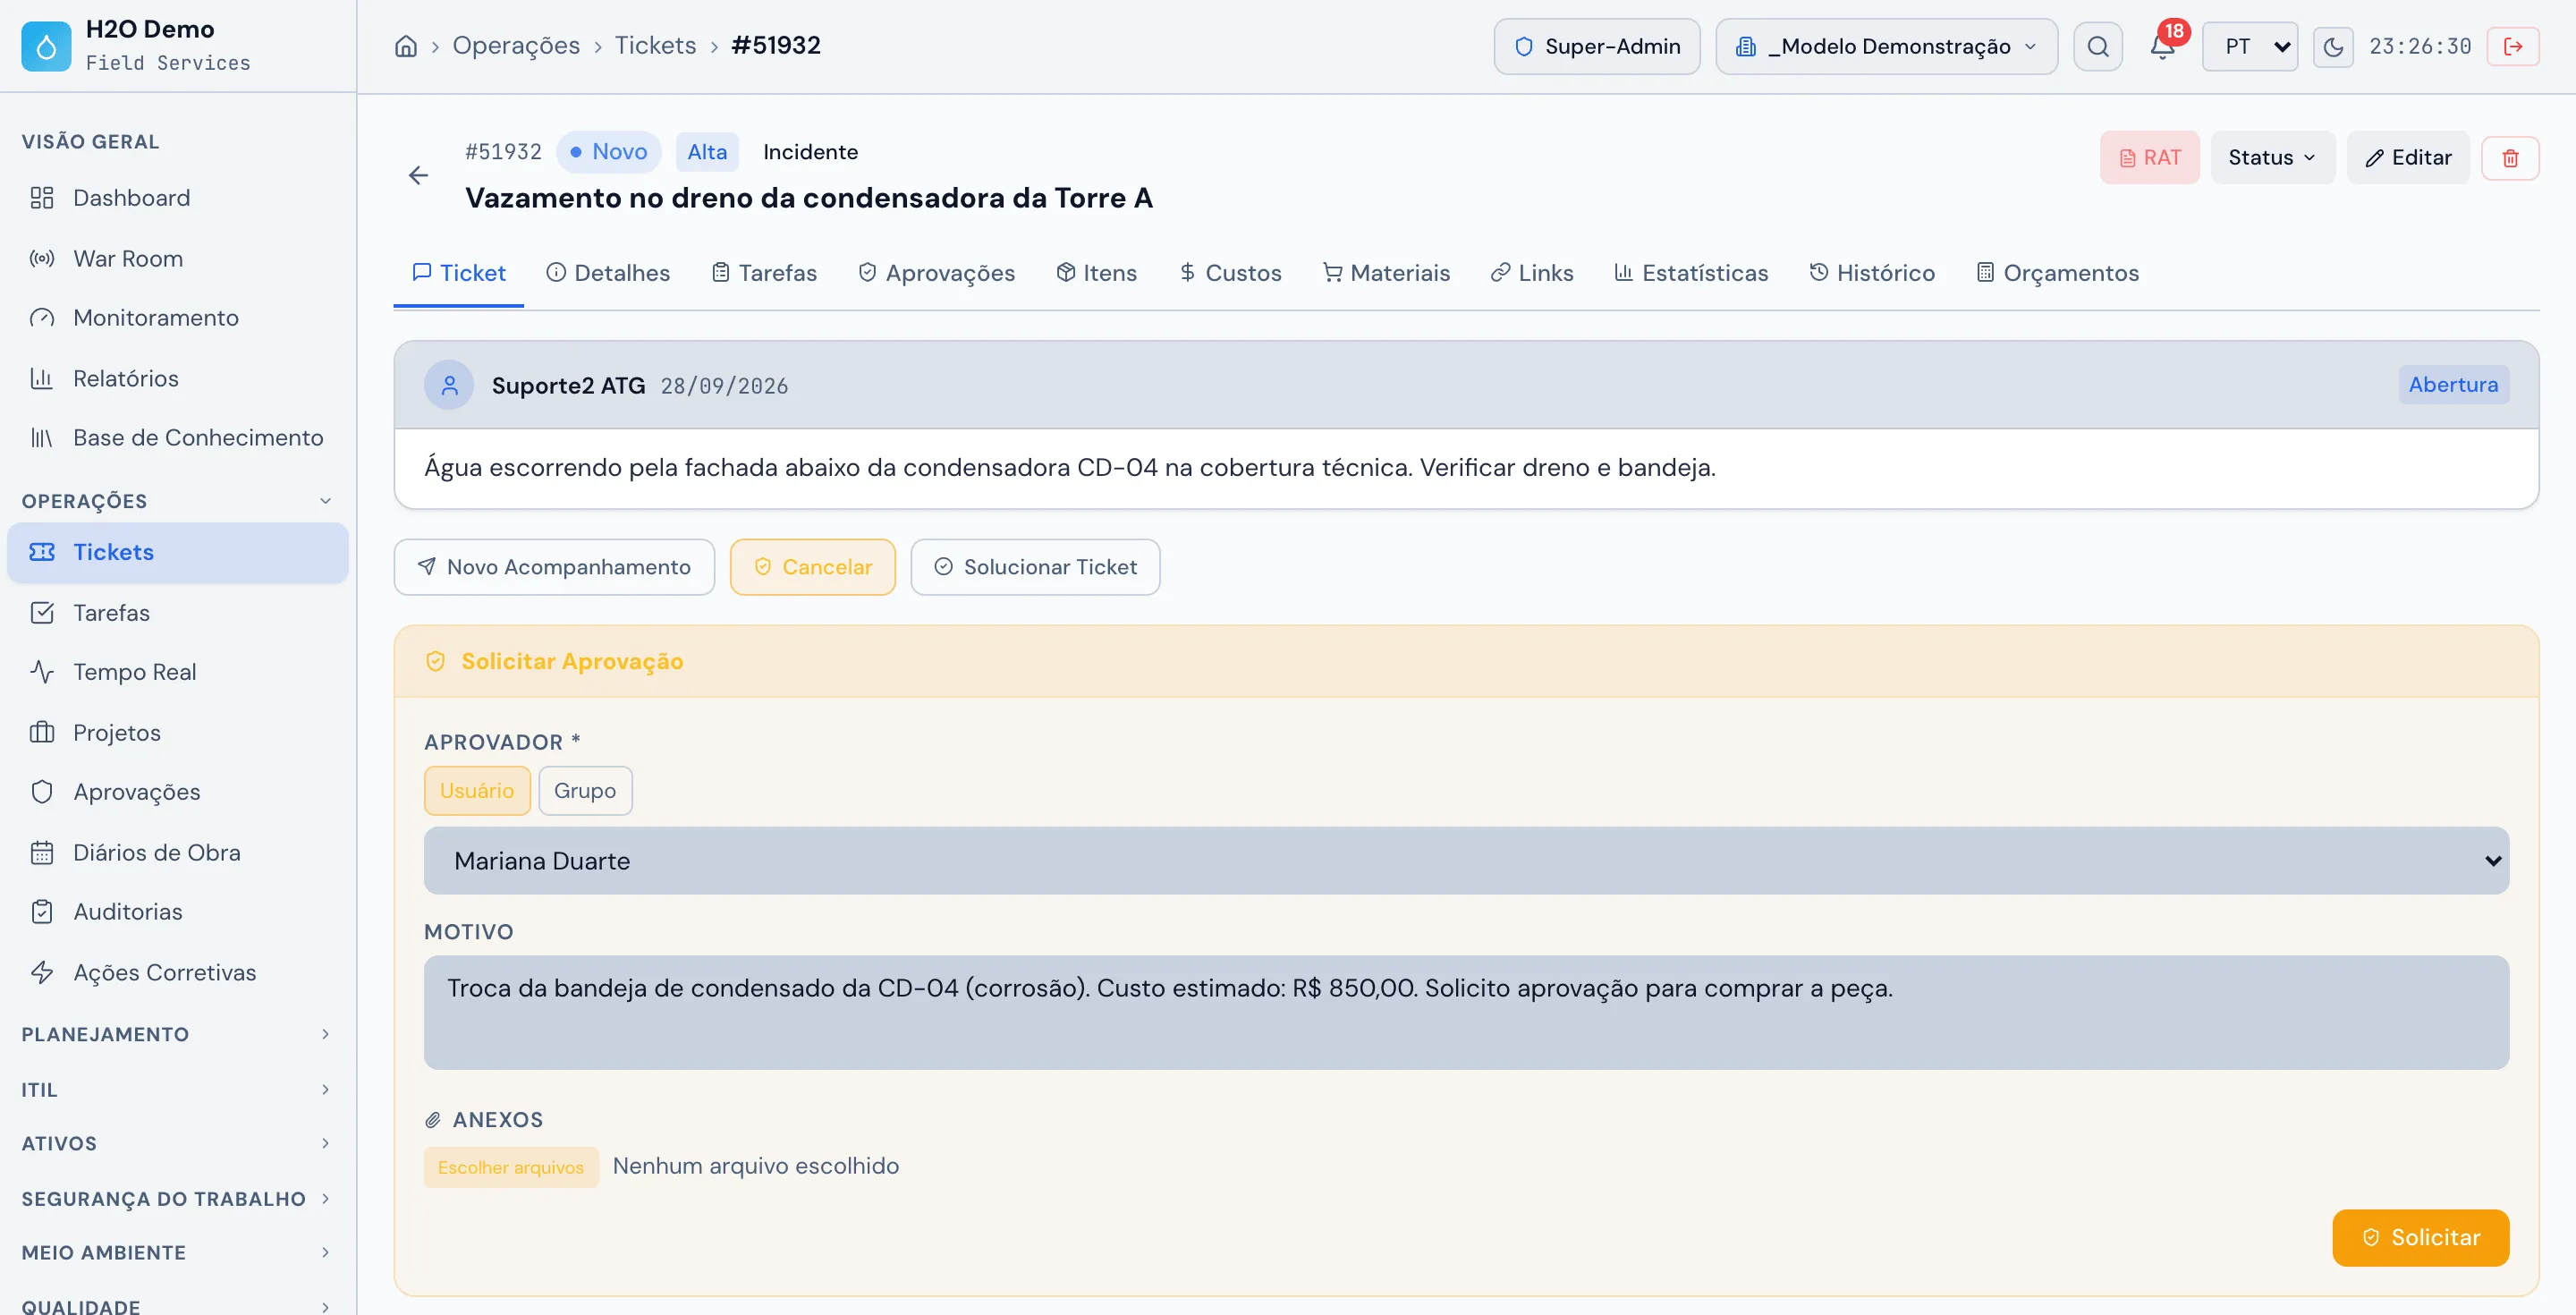
Task: Open Projetos in the sidebar
Action: click(x=178, y=733)
